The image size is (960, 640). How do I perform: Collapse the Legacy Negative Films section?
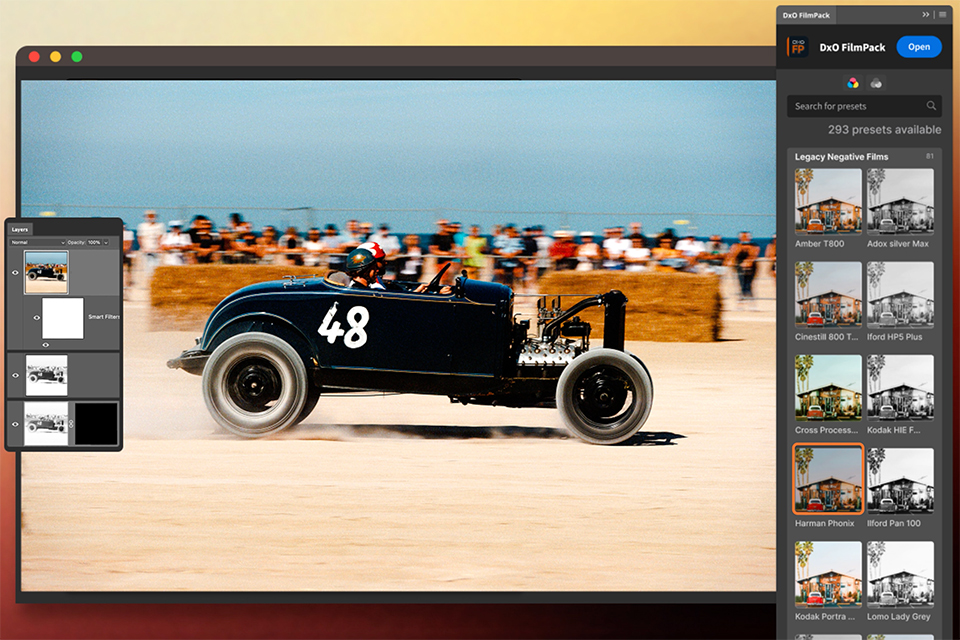841,157
